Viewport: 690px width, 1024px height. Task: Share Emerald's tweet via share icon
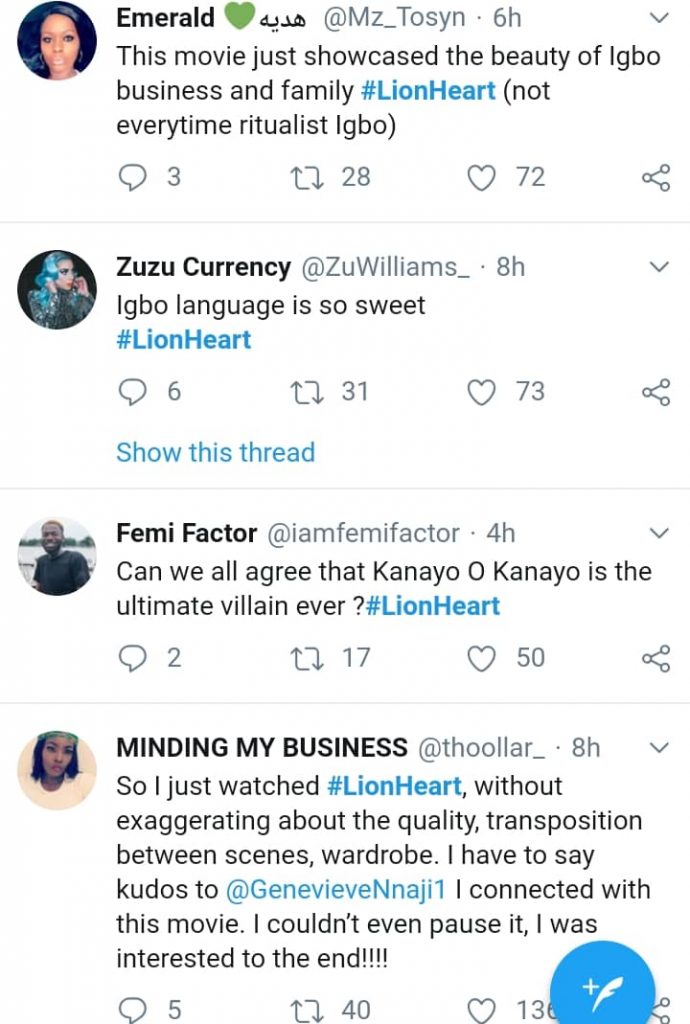point(655,179)
